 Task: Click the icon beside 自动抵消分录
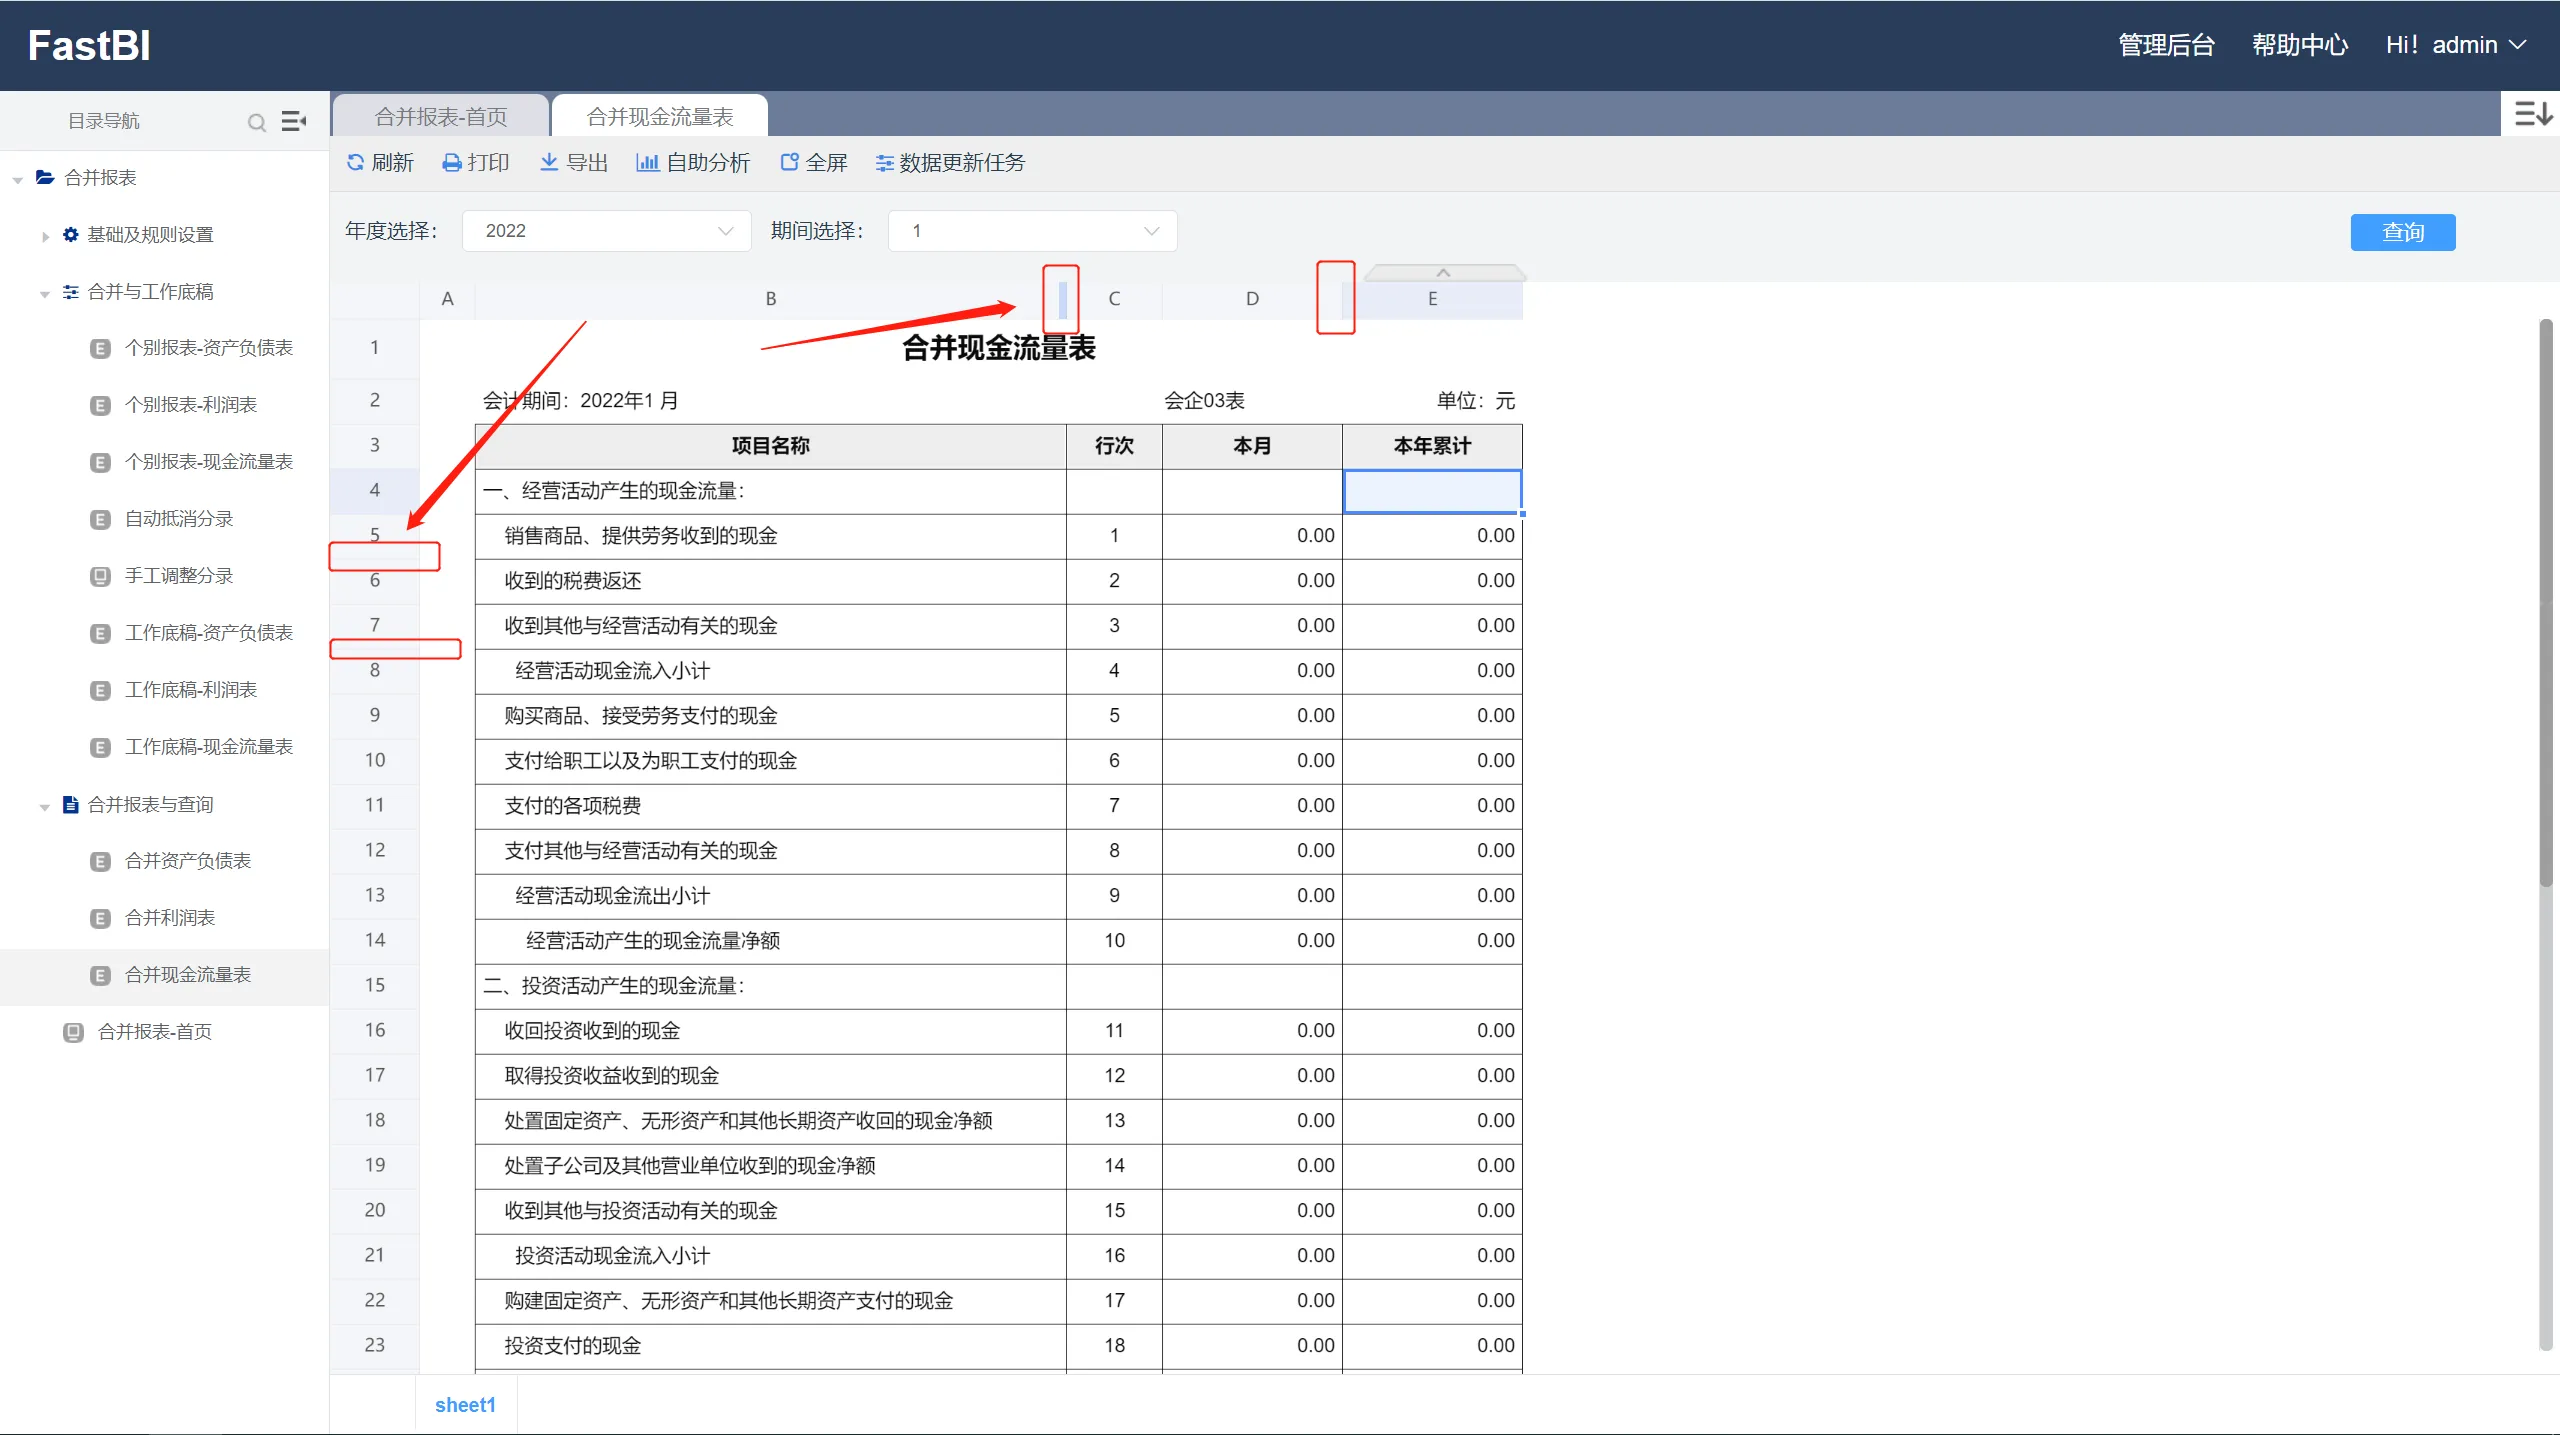[100, 519]
